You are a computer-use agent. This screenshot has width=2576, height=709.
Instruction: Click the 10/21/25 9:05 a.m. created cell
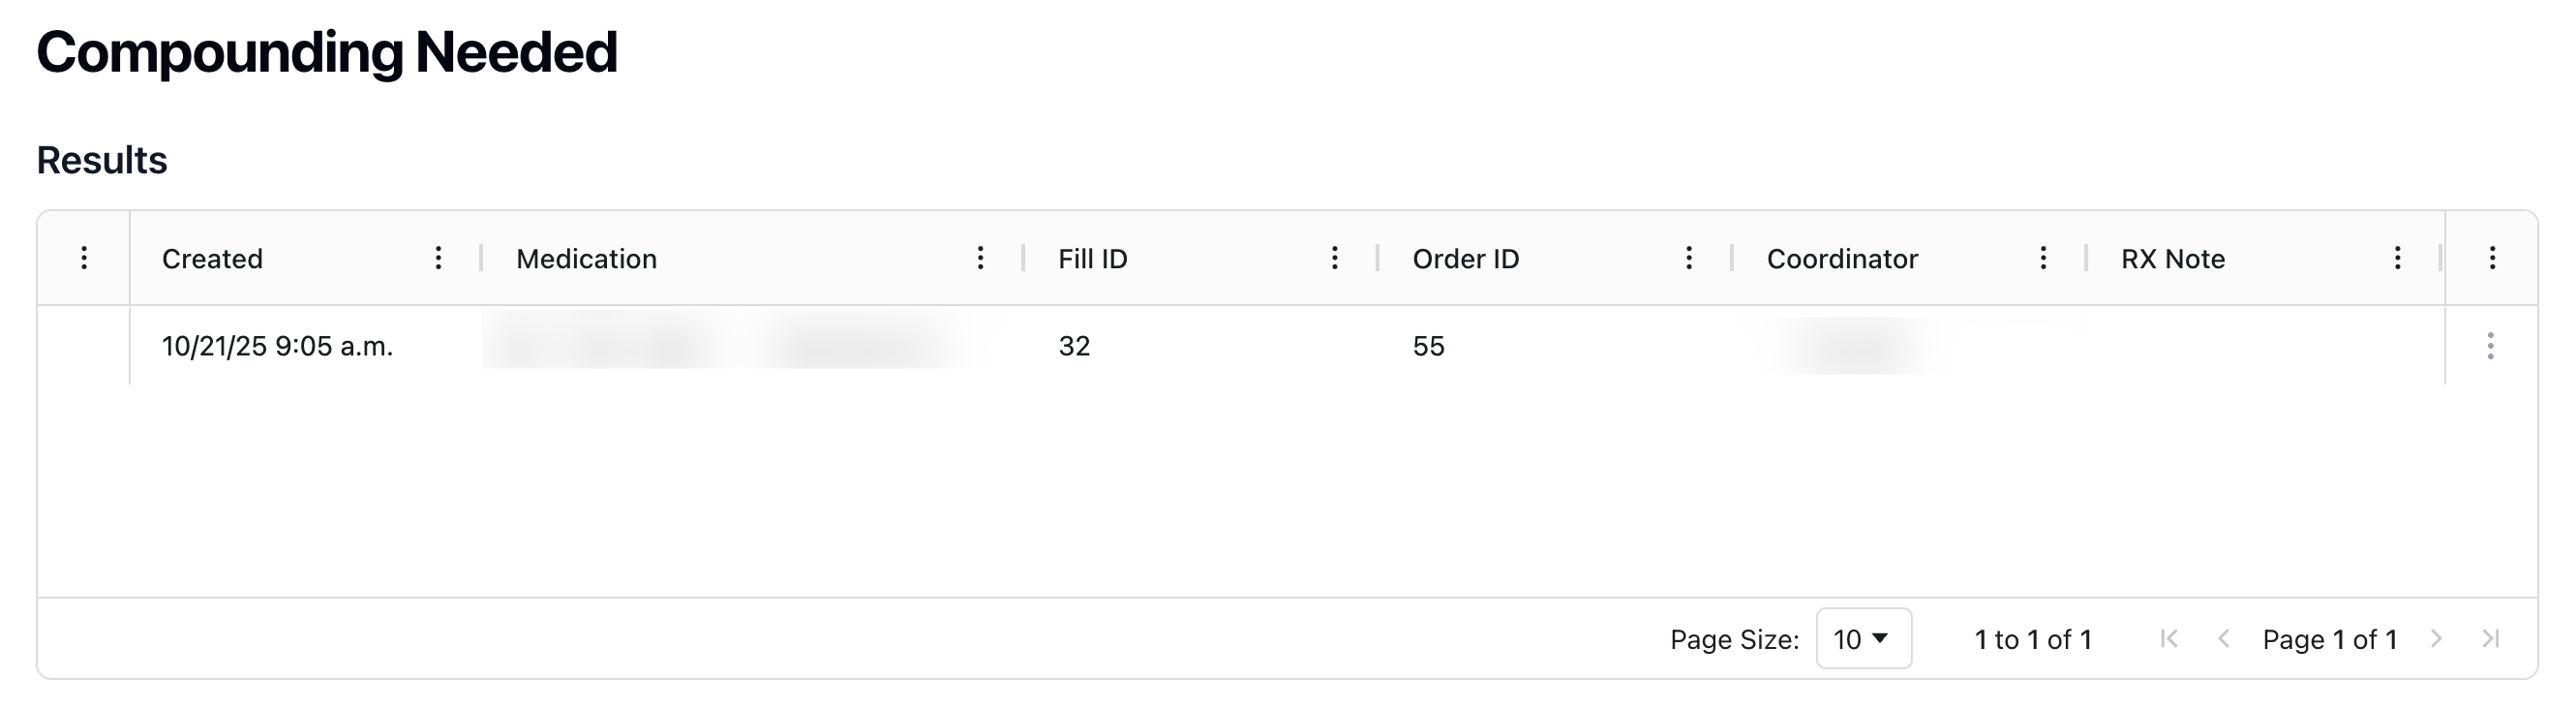277,346
